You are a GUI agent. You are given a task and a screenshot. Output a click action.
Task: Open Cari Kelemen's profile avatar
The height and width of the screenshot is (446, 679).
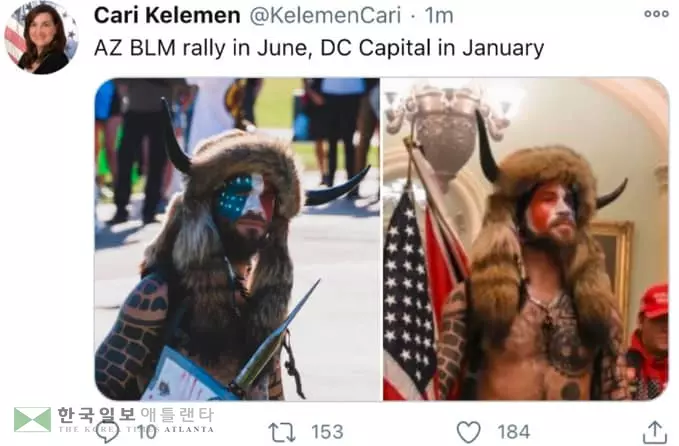[41, 38]
